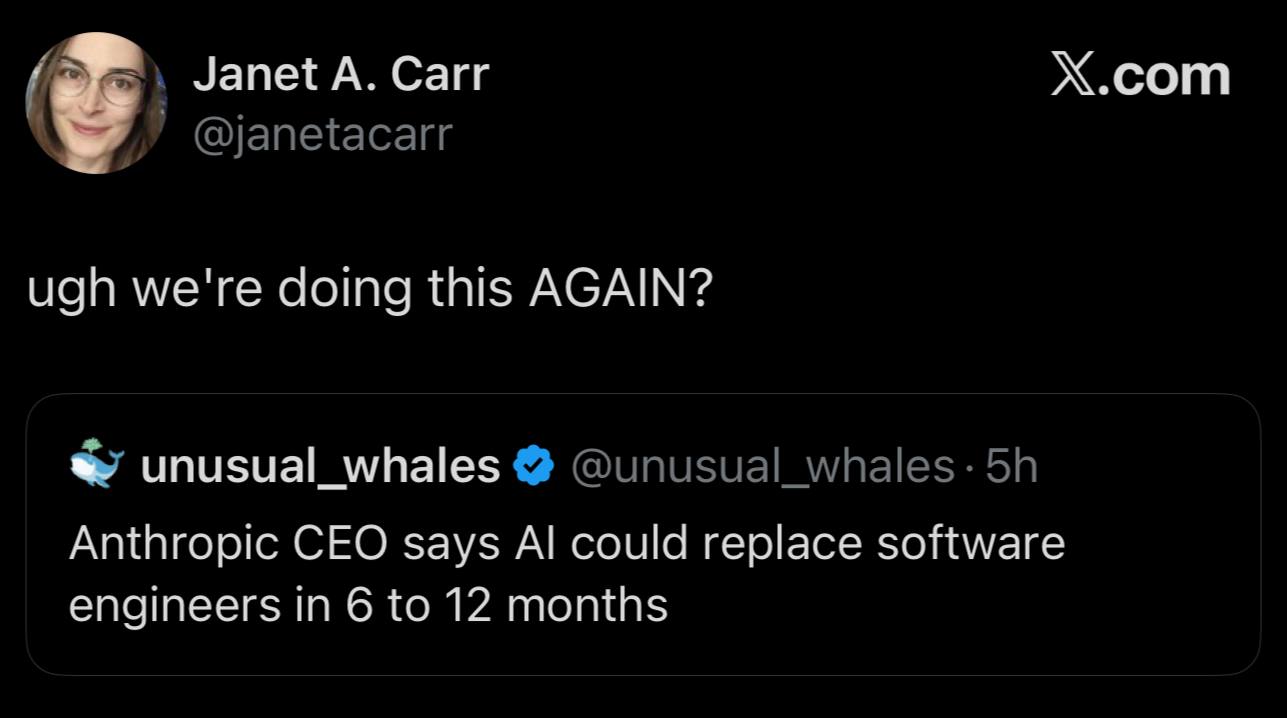
Task: Click the "ugh we're doing this AGAIN?" text
Action: 369,290
